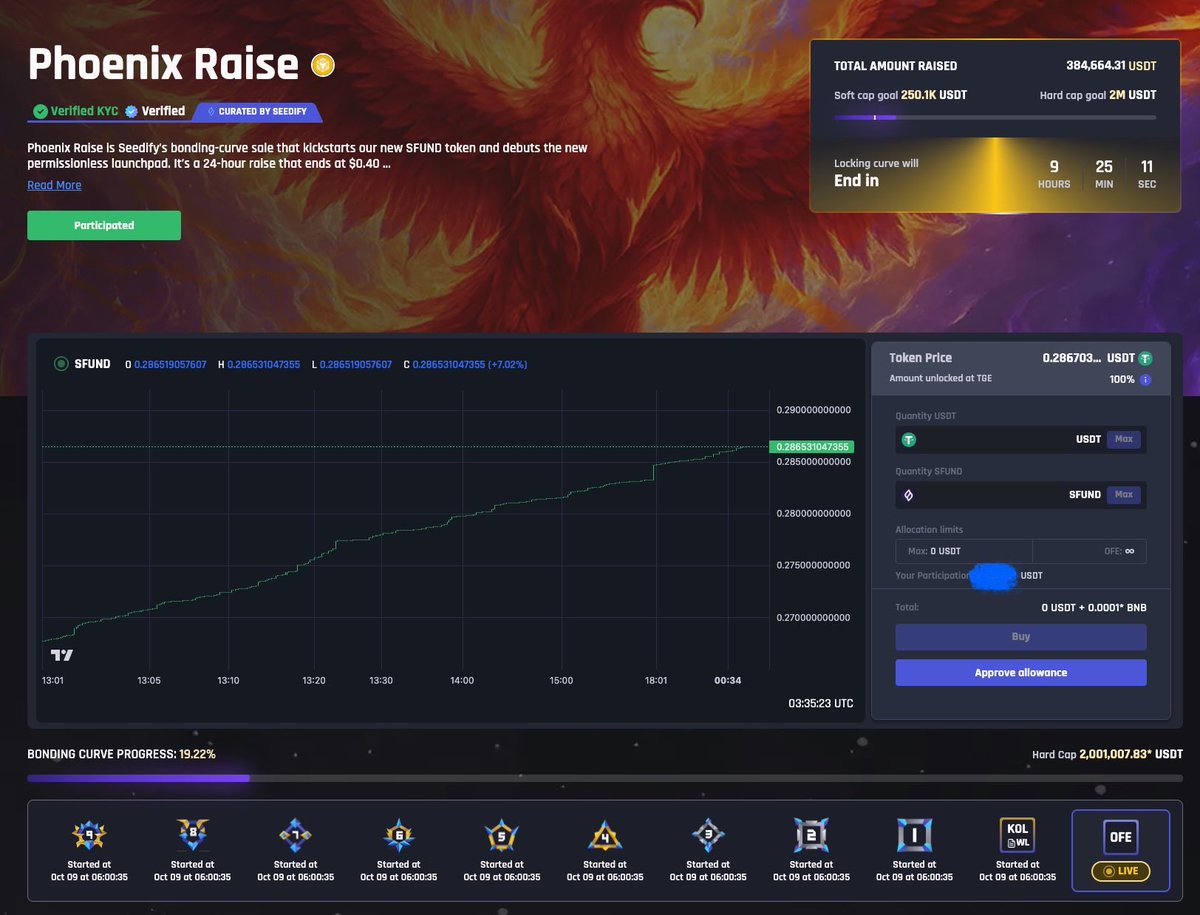Click the LIVE status pill under OFE
Viewport: 1200px width, 915px height.
click(1121, 871)
